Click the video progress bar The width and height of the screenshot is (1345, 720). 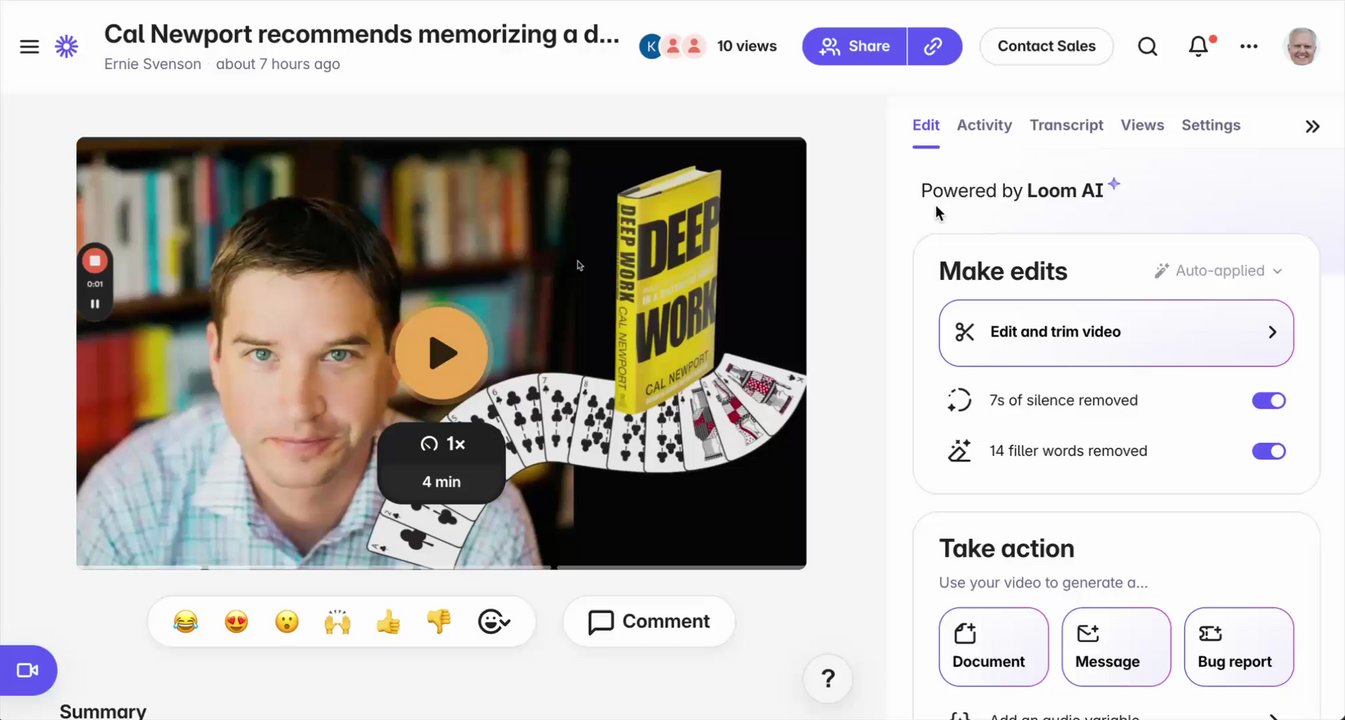441,567
